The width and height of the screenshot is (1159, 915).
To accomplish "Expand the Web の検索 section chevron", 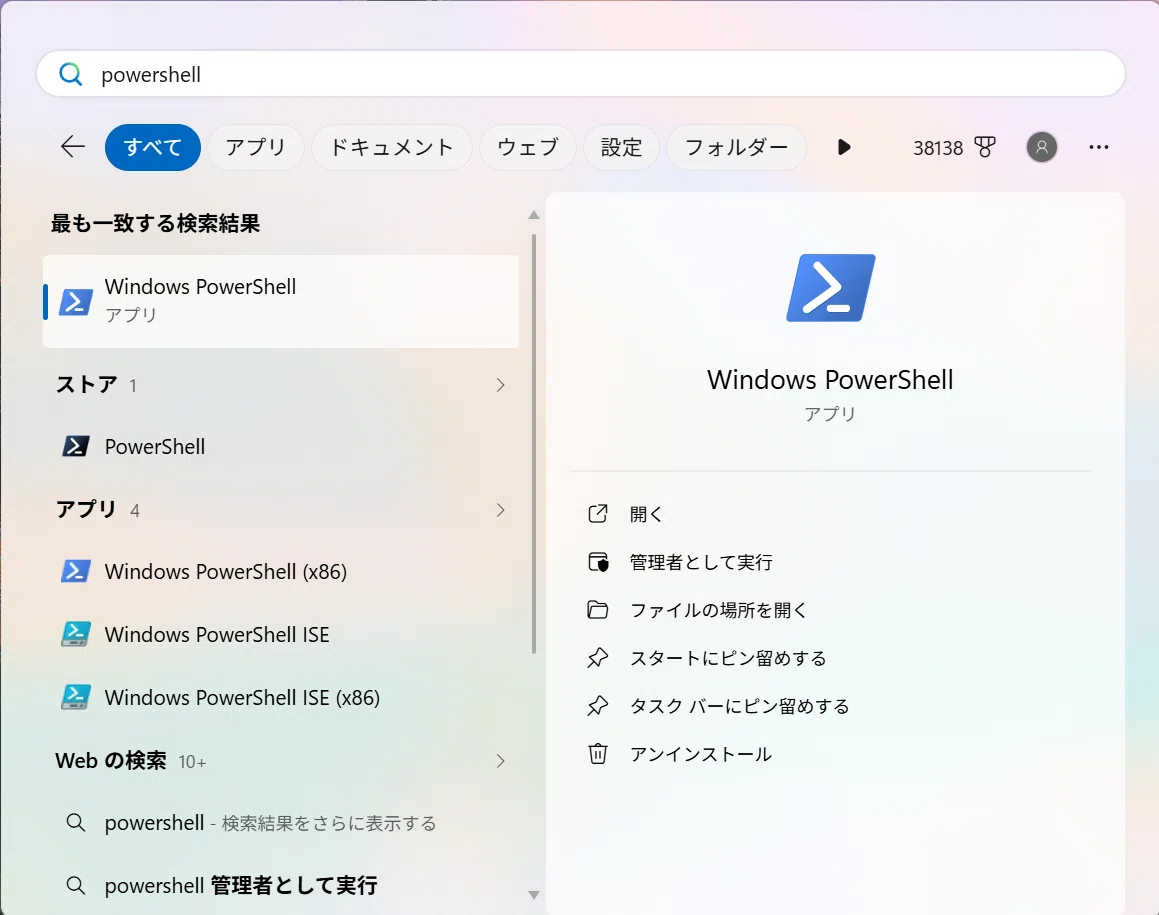I will (500, 761).
